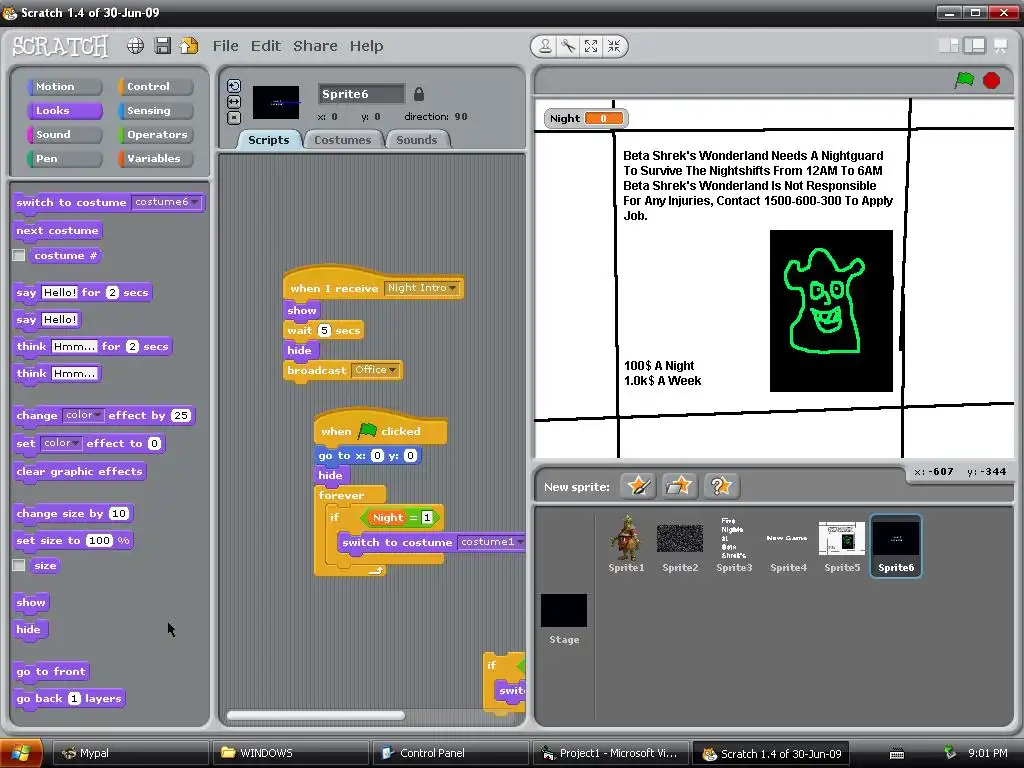Select Sprite4 thumbnail in sprite list
Screen dimensions: 1024x768
point(788,544)
